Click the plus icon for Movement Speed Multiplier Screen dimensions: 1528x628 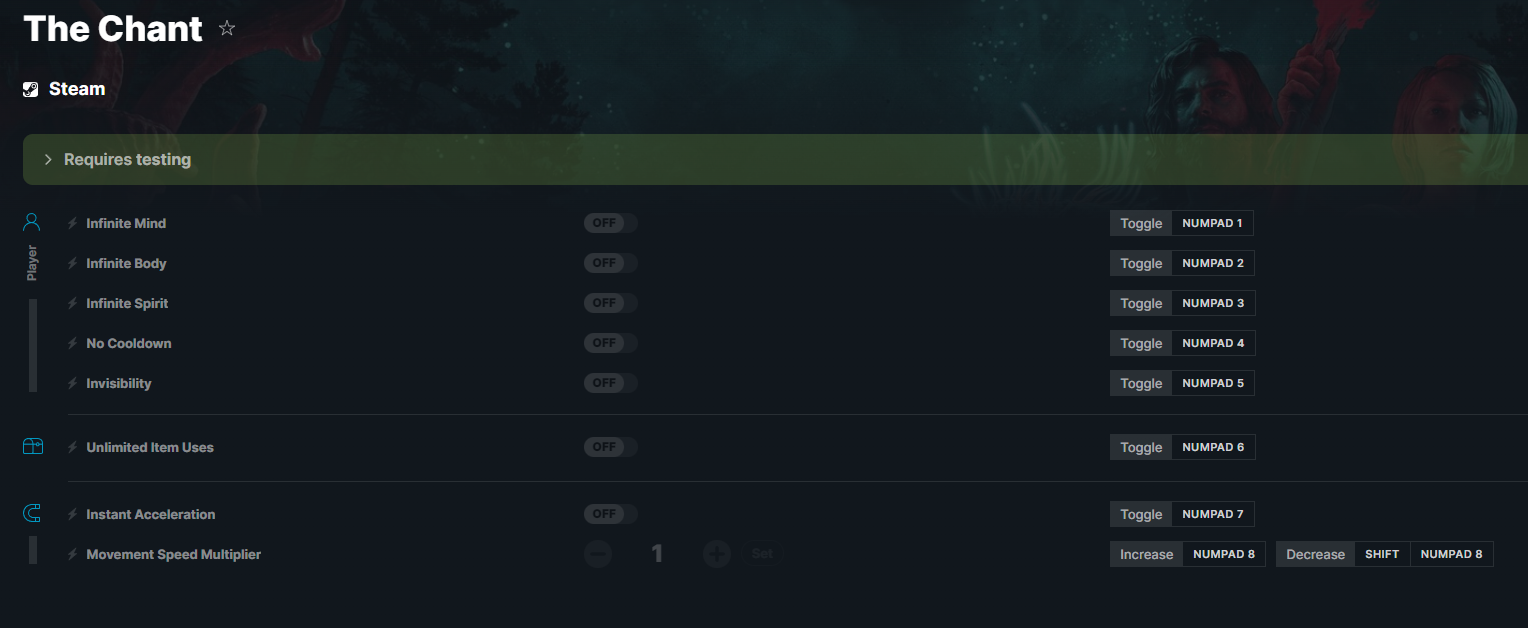pyautogui.click(x=717, y=553)
